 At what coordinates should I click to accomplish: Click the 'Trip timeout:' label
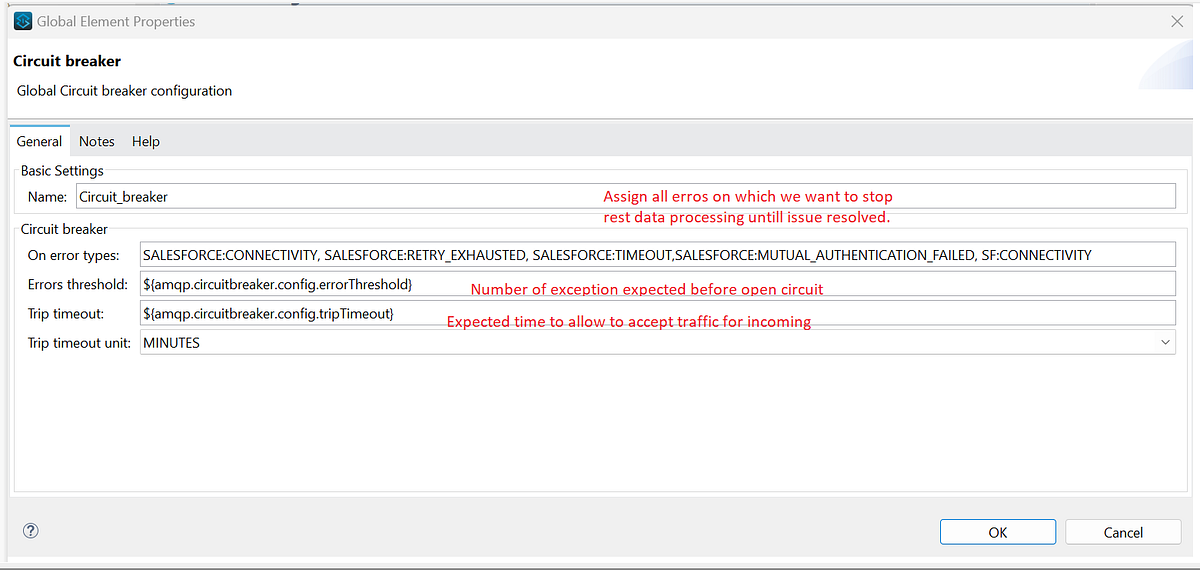click(x=64, y=313)
